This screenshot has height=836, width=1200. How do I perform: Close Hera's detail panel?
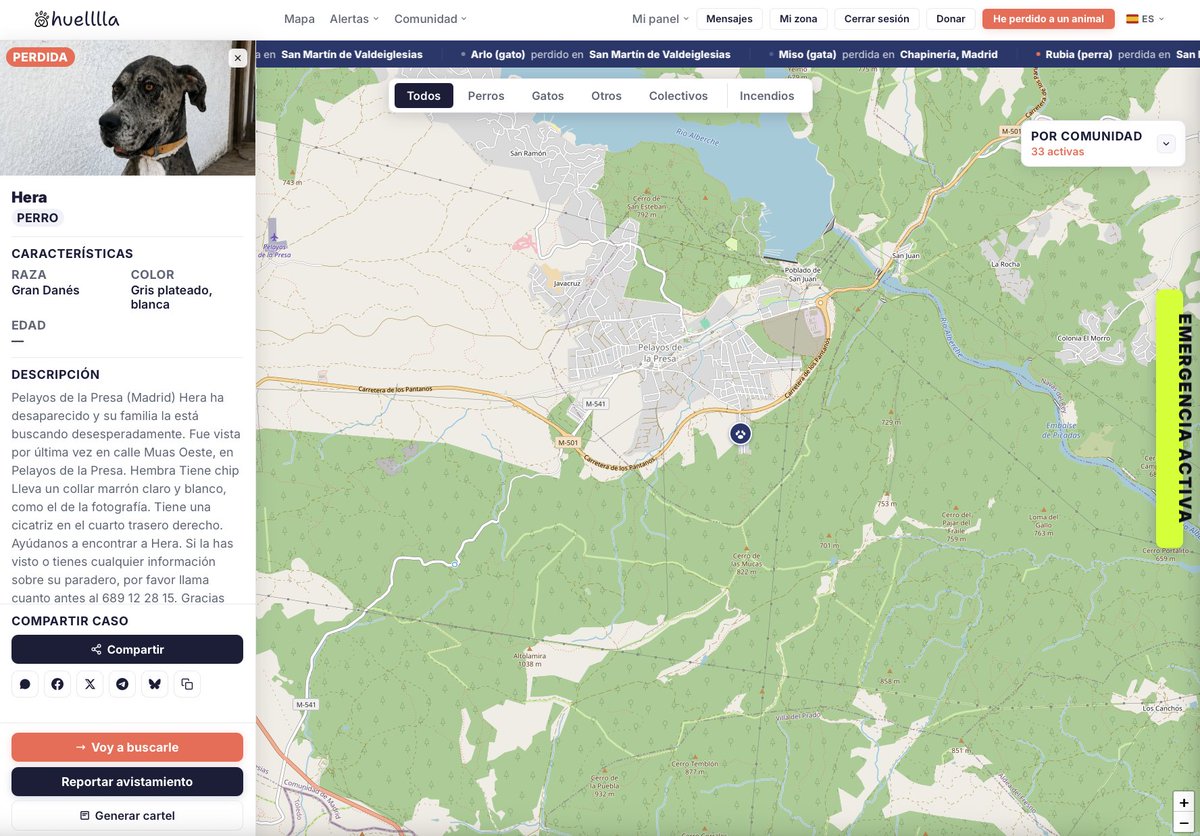pos(238,58)
